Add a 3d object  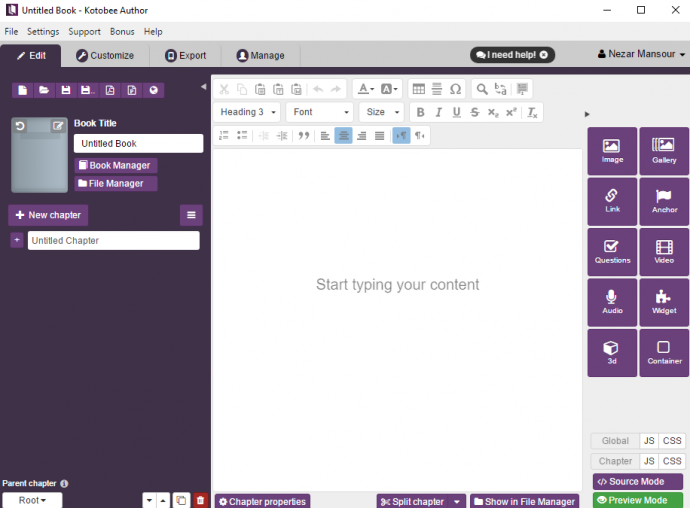[x=612, y=352]
